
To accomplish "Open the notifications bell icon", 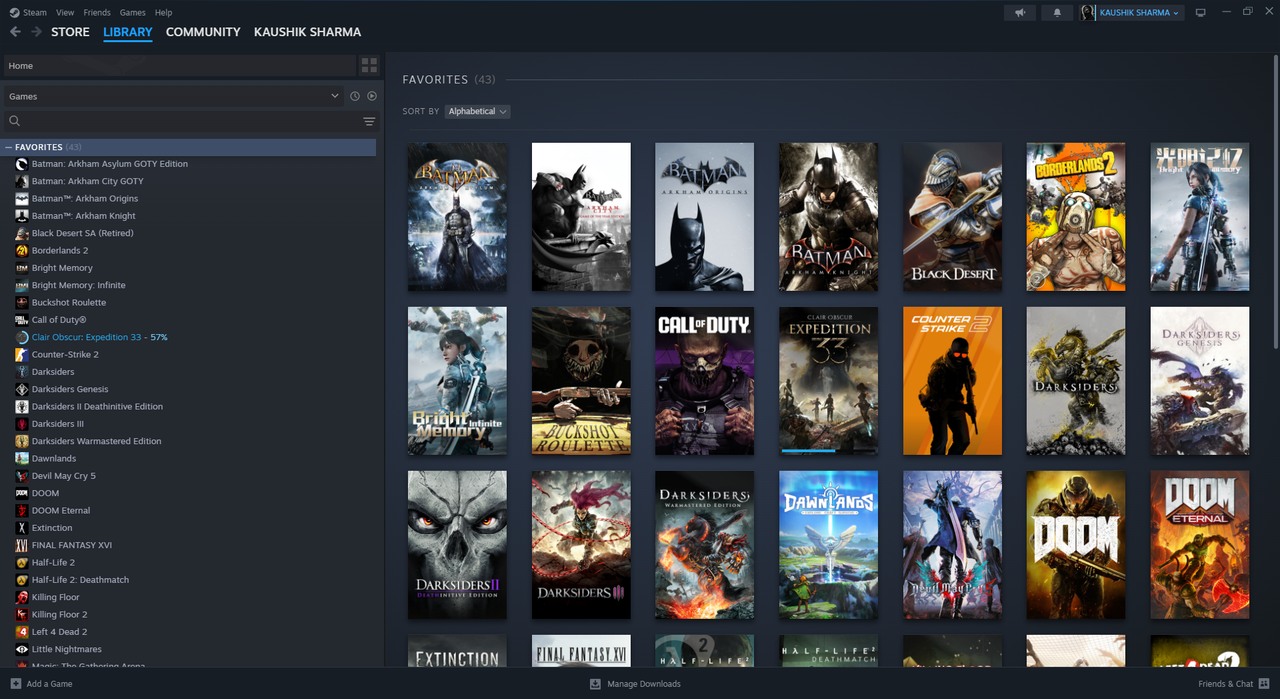I will [1057, 12].
